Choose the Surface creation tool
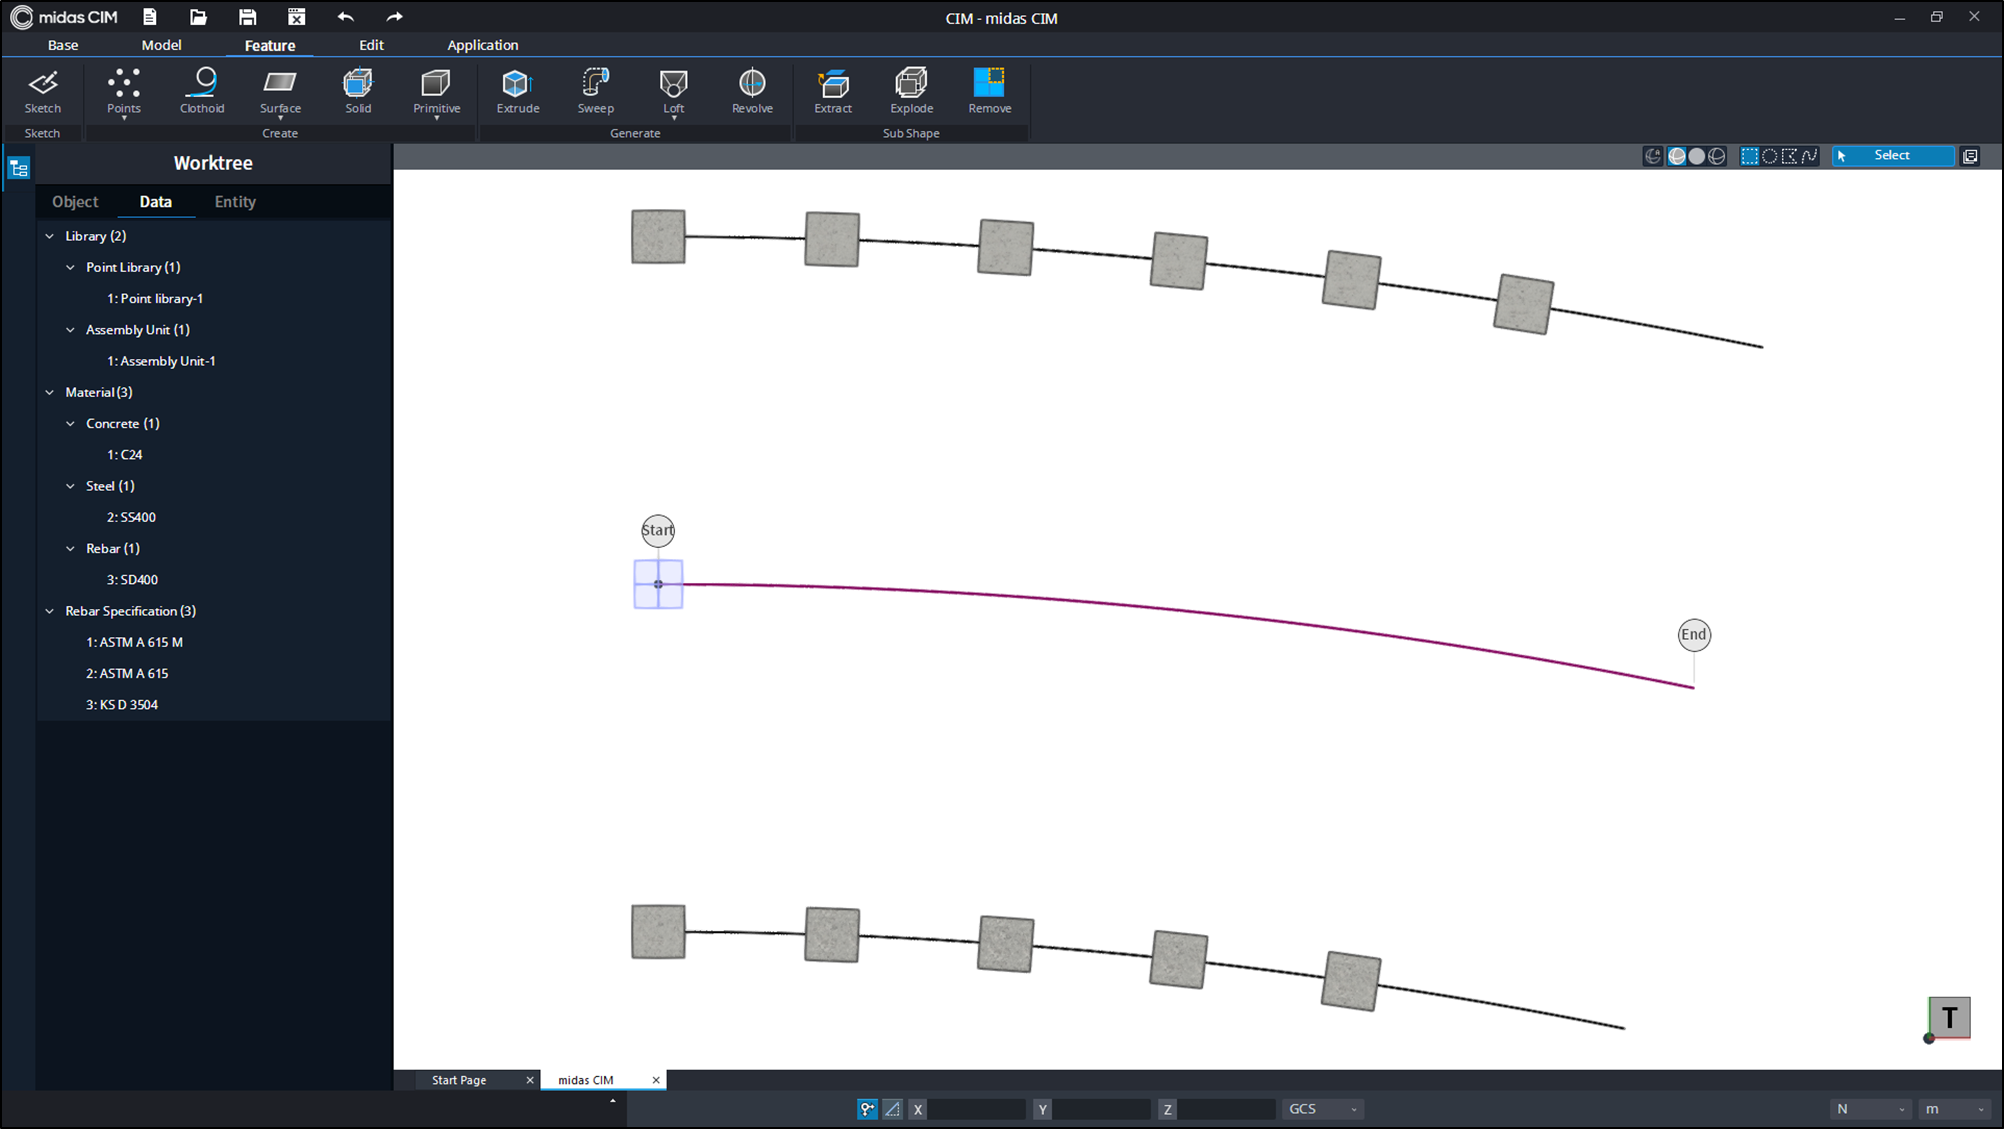2004x1129 pixels. coord(280,91)
